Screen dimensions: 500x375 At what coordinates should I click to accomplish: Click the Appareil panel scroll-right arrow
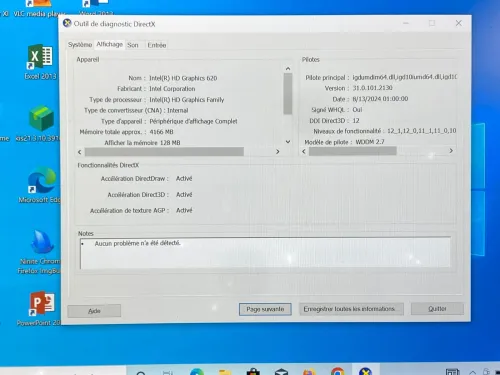point(278,152)
